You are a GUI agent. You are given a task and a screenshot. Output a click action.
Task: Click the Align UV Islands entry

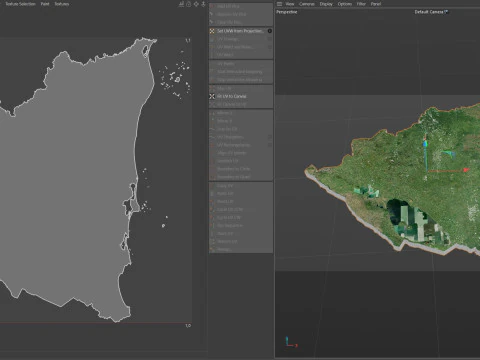pyautogui.click(x=241, y=153)
